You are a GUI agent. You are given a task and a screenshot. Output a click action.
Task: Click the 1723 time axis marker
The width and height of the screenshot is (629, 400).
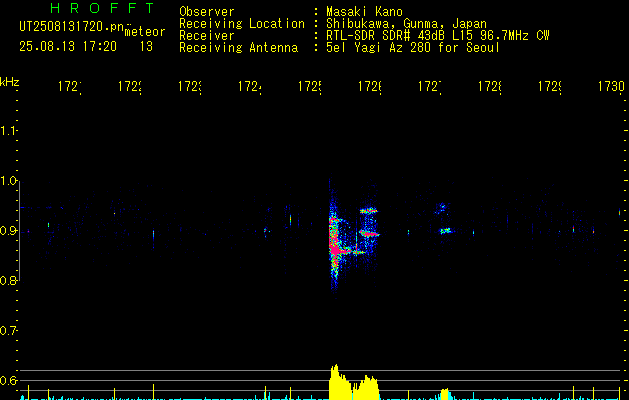tap(190, 86)
